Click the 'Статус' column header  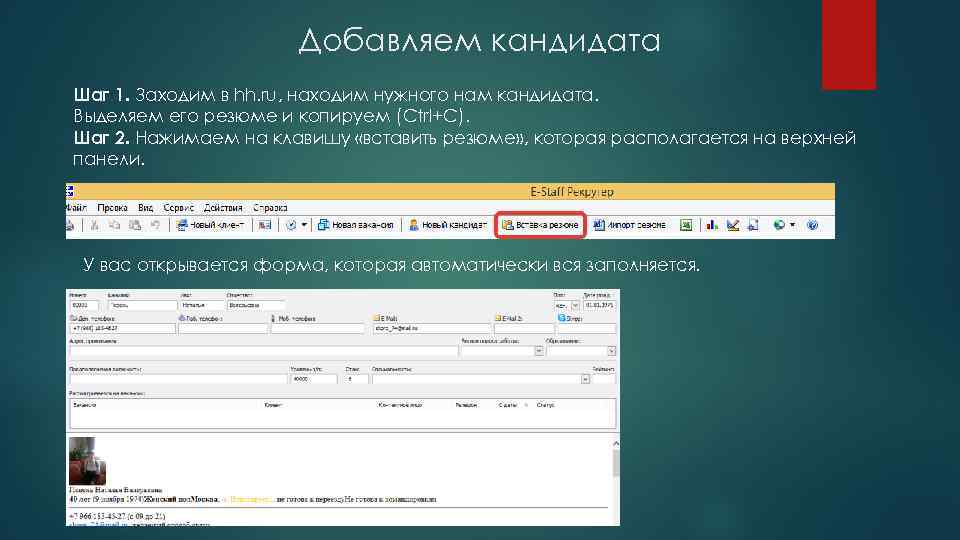[545, 405]
